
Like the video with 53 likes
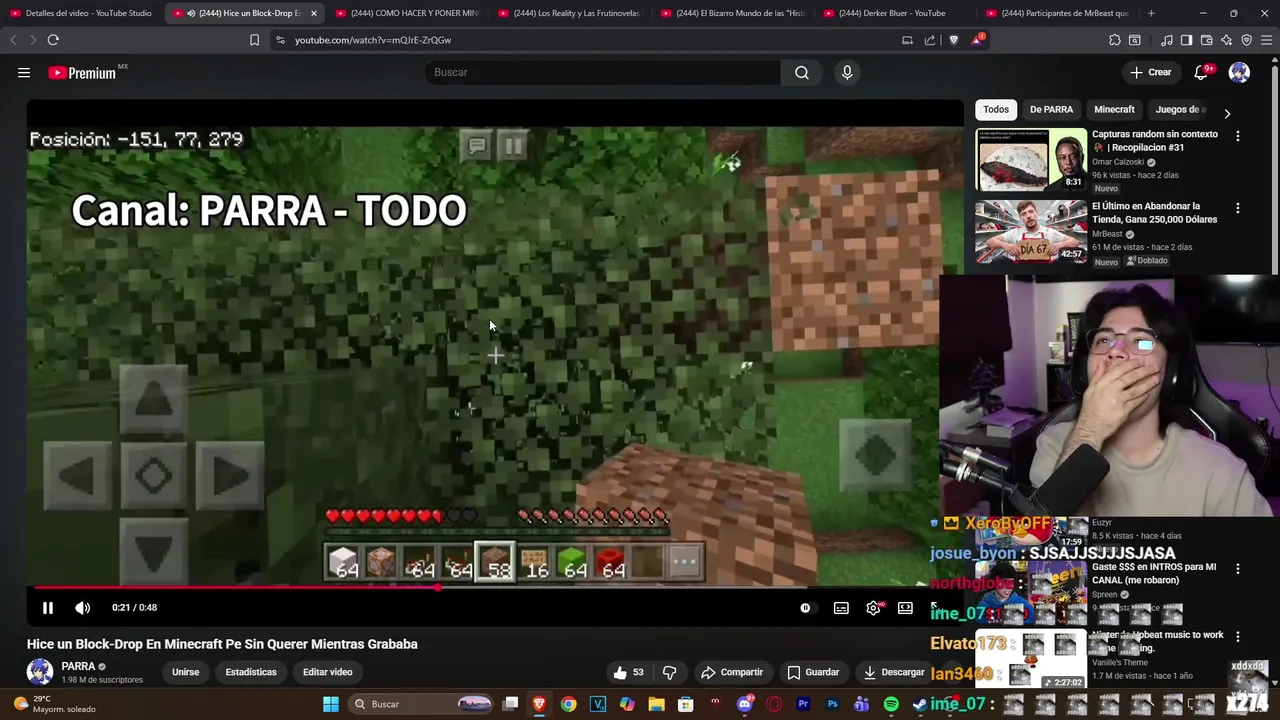(629, 672)
